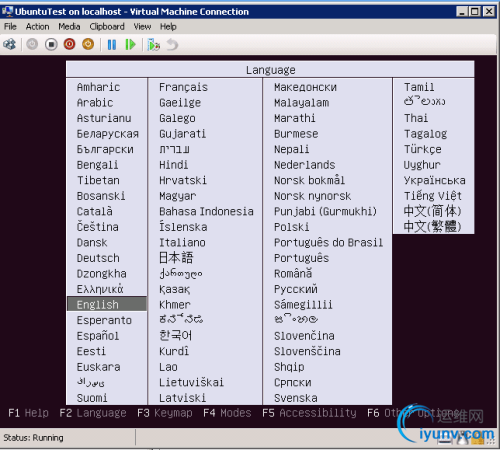Open the Action menu
The height and width of the screenshot is (450, 500).
pyautogui.click(x=37, y=27)
